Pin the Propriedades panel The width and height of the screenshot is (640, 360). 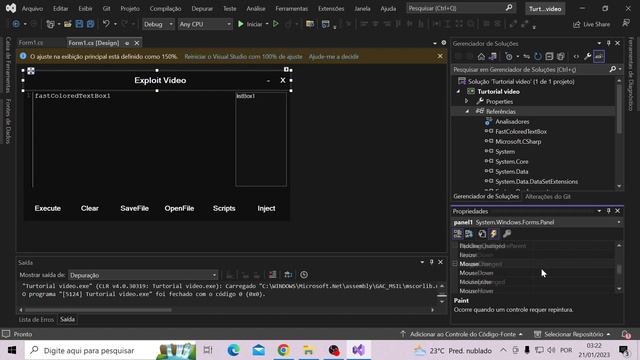coord(609,211)
